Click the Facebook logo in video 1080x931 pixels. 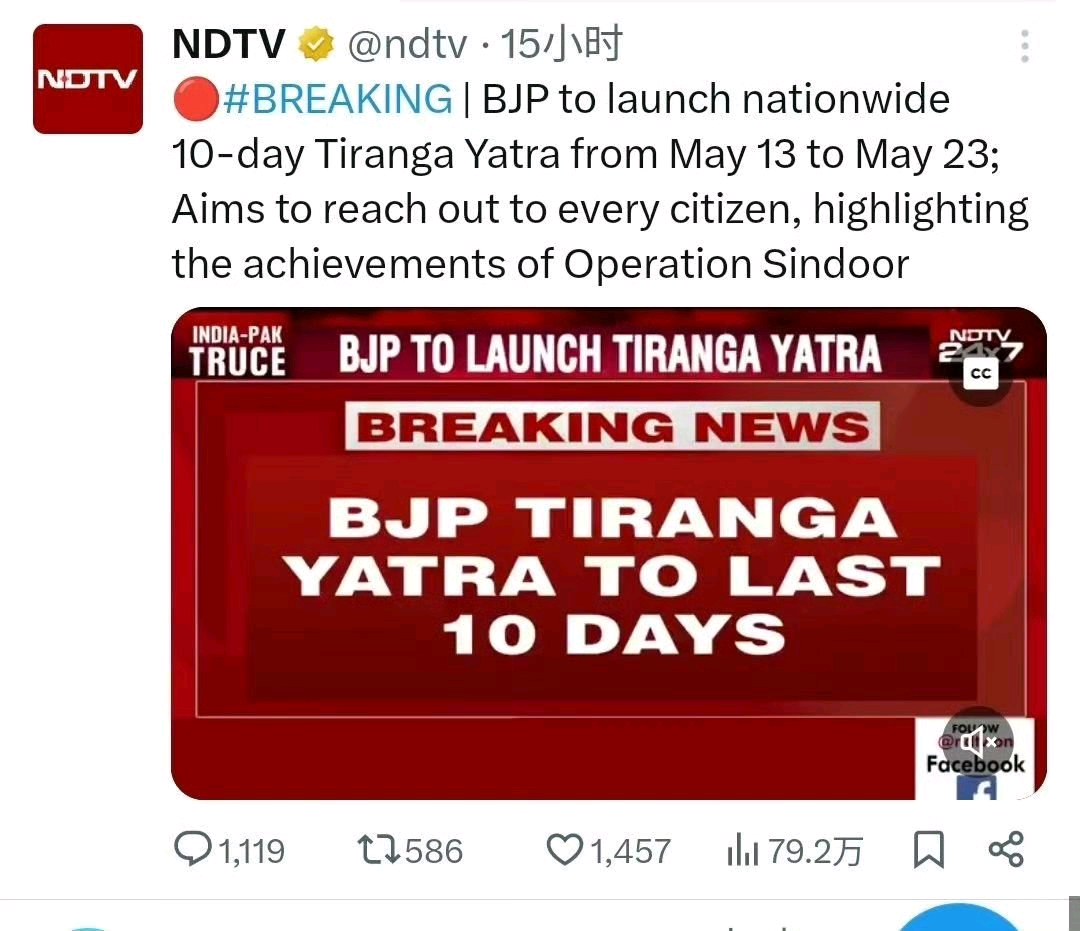coord(977,788)
